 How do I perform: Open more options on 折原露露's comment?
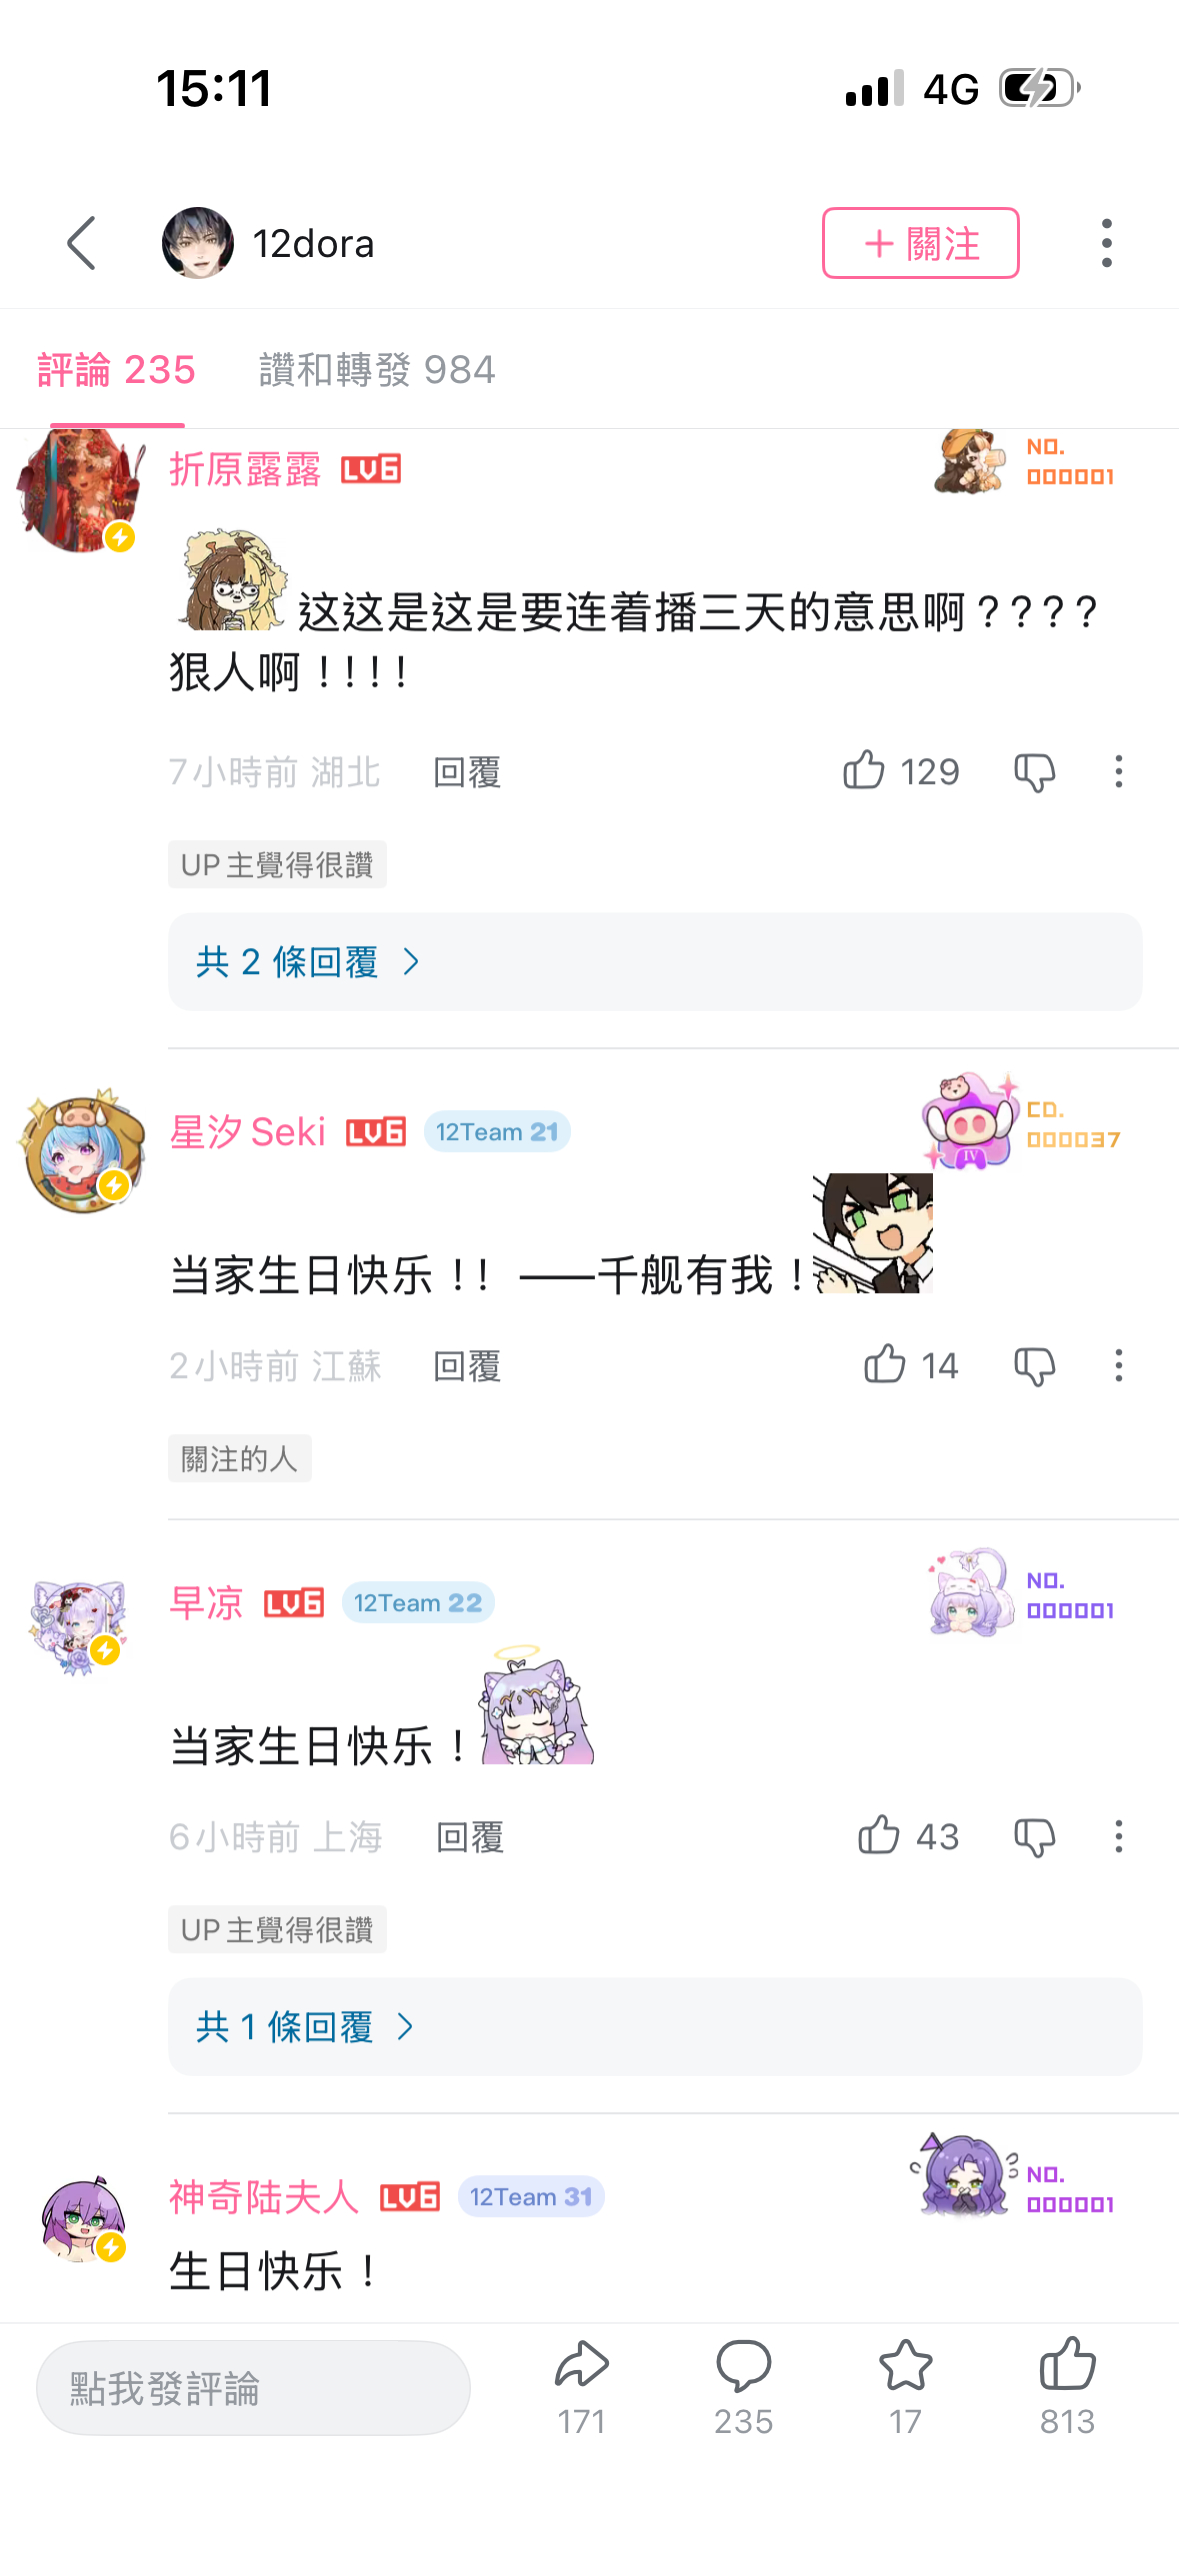1118,771
